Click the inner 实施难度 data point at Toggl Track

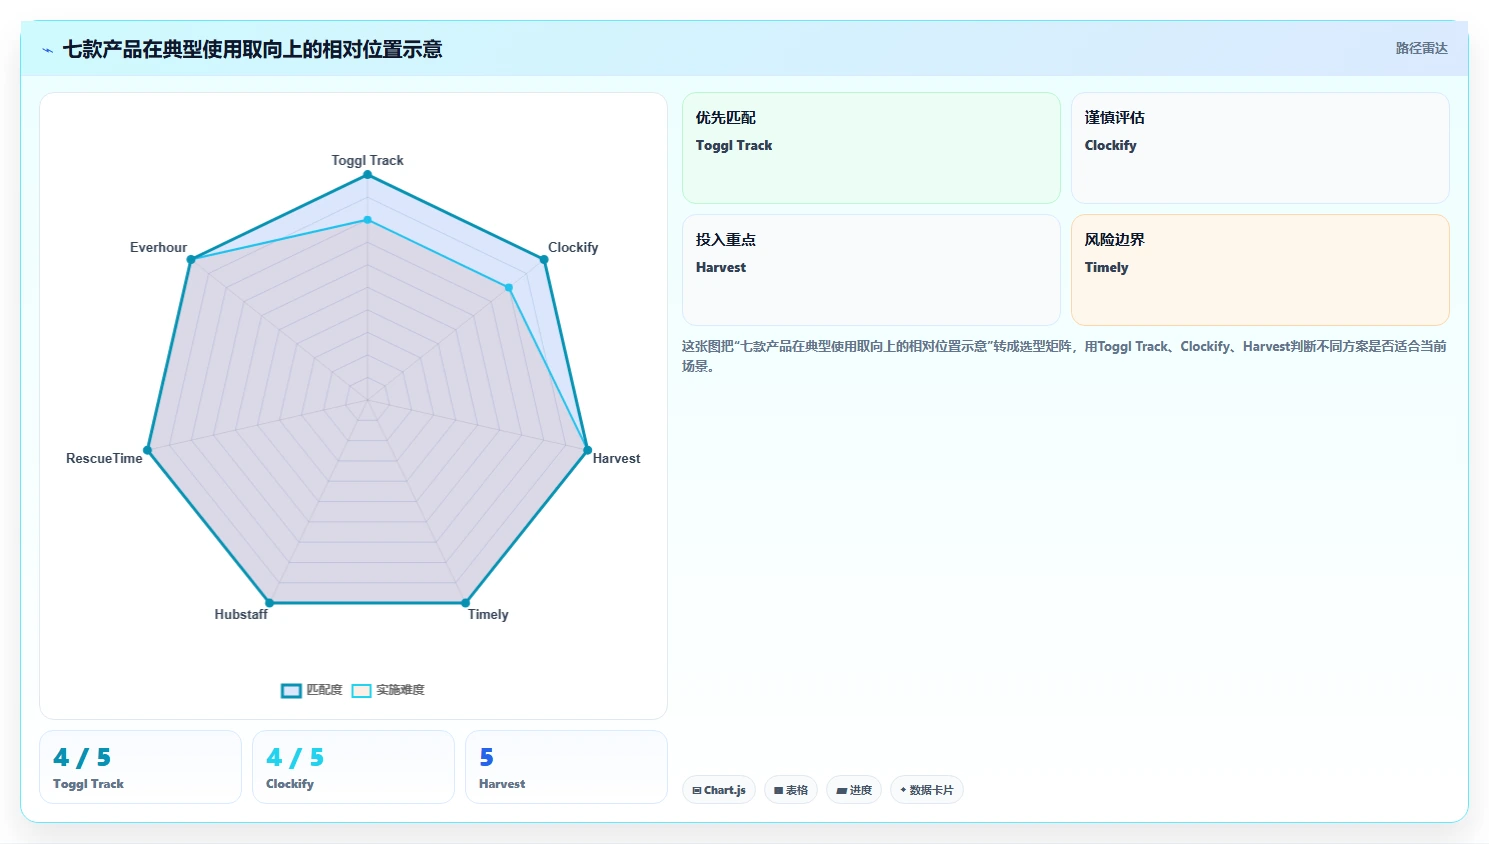367,220
